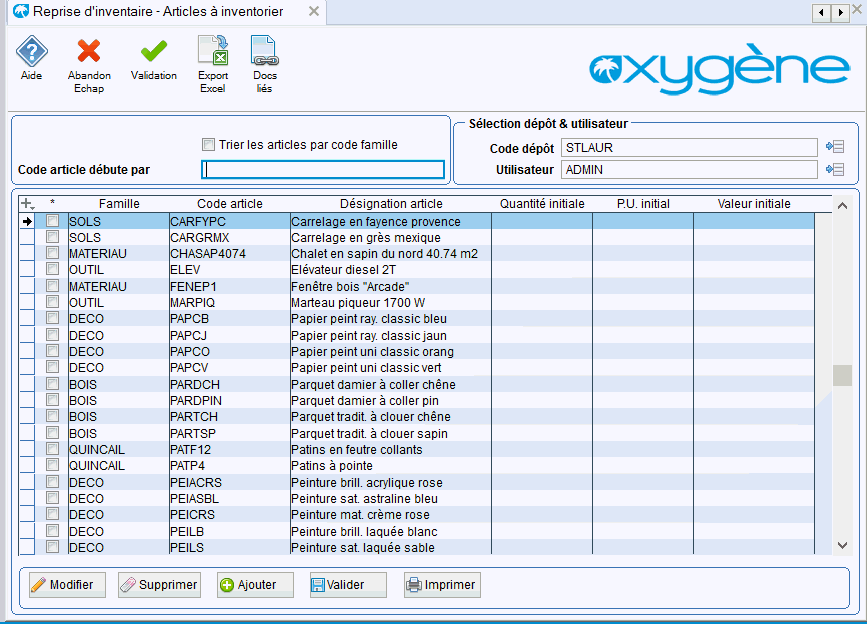Viewport: 867px width, 624px height.
Task: Select the Reprise d'inventaire tab
Action: pos(157,12)
